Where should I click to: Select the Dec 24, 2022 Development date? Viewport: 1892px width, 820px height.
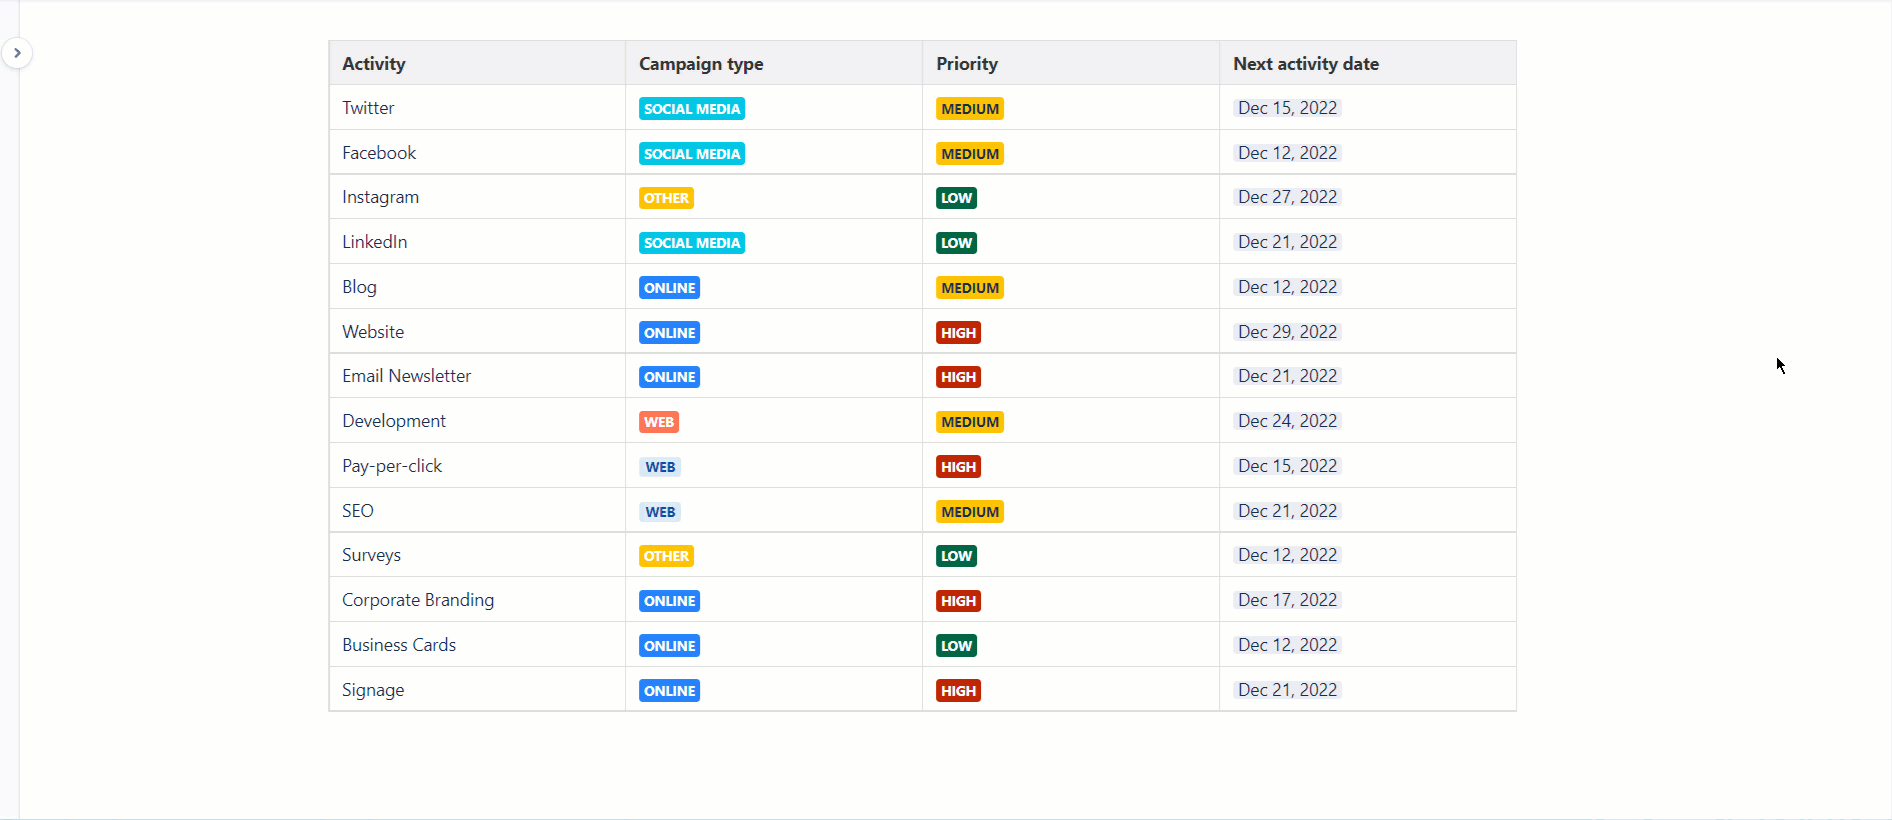coord(1287,421)
